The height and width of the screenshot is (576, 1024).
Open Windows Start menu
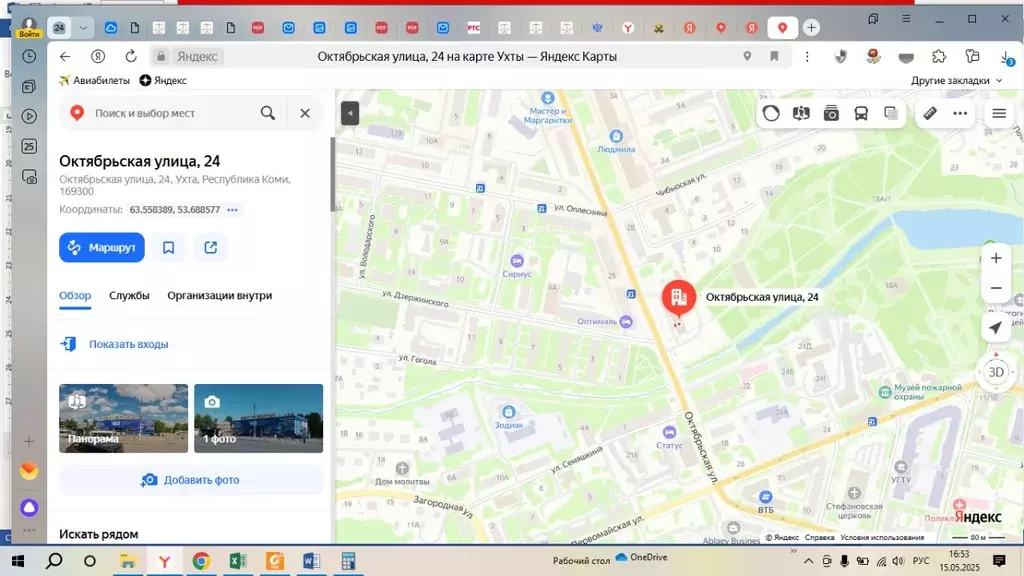[18, 561]
